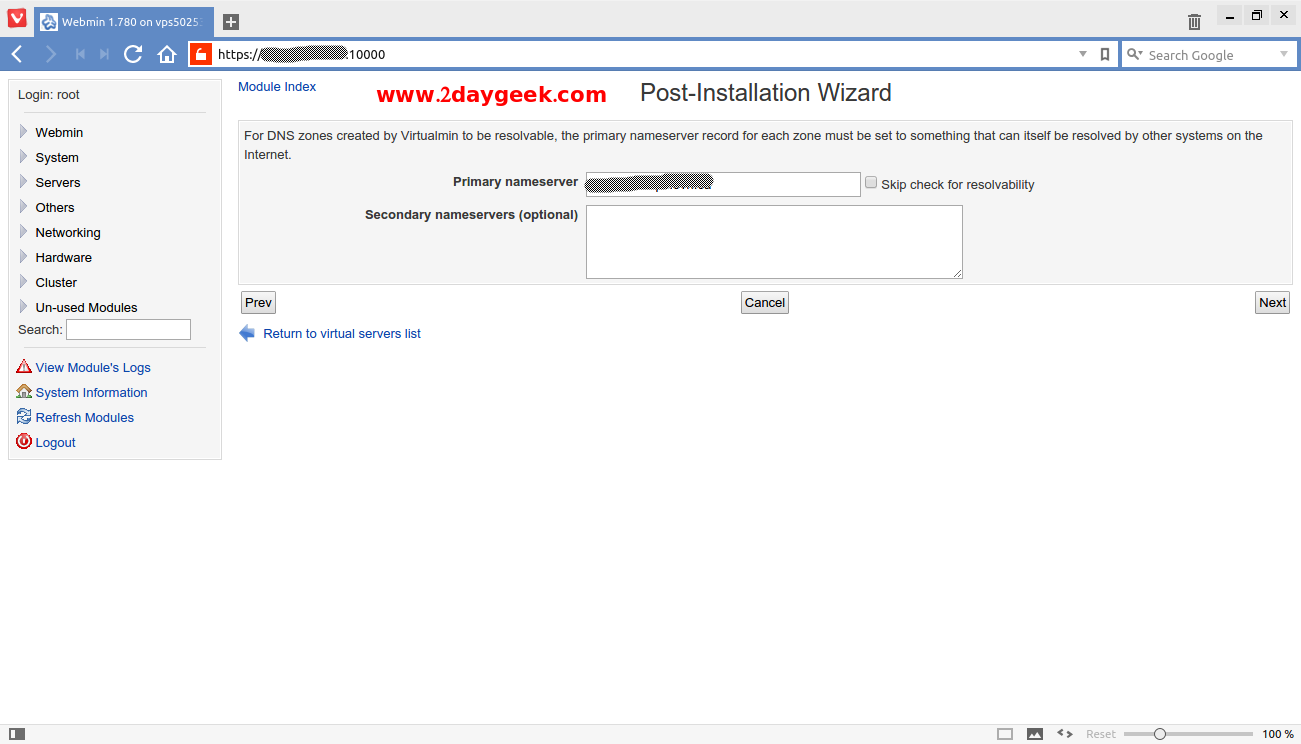Expand the Cluster menu category
The height and width of the screenshot is (744, 1301).
pos(55,282)
